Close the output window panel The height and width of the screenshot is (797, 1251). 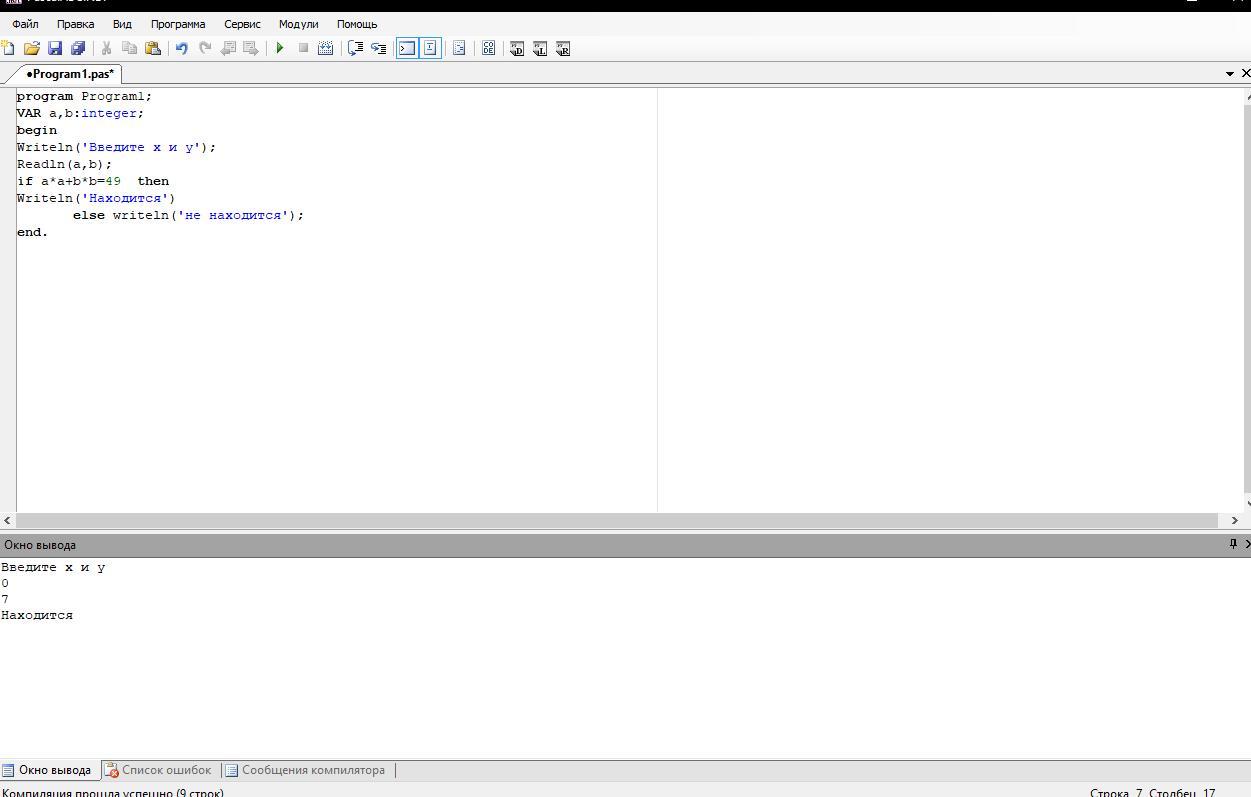point(1247,544)
